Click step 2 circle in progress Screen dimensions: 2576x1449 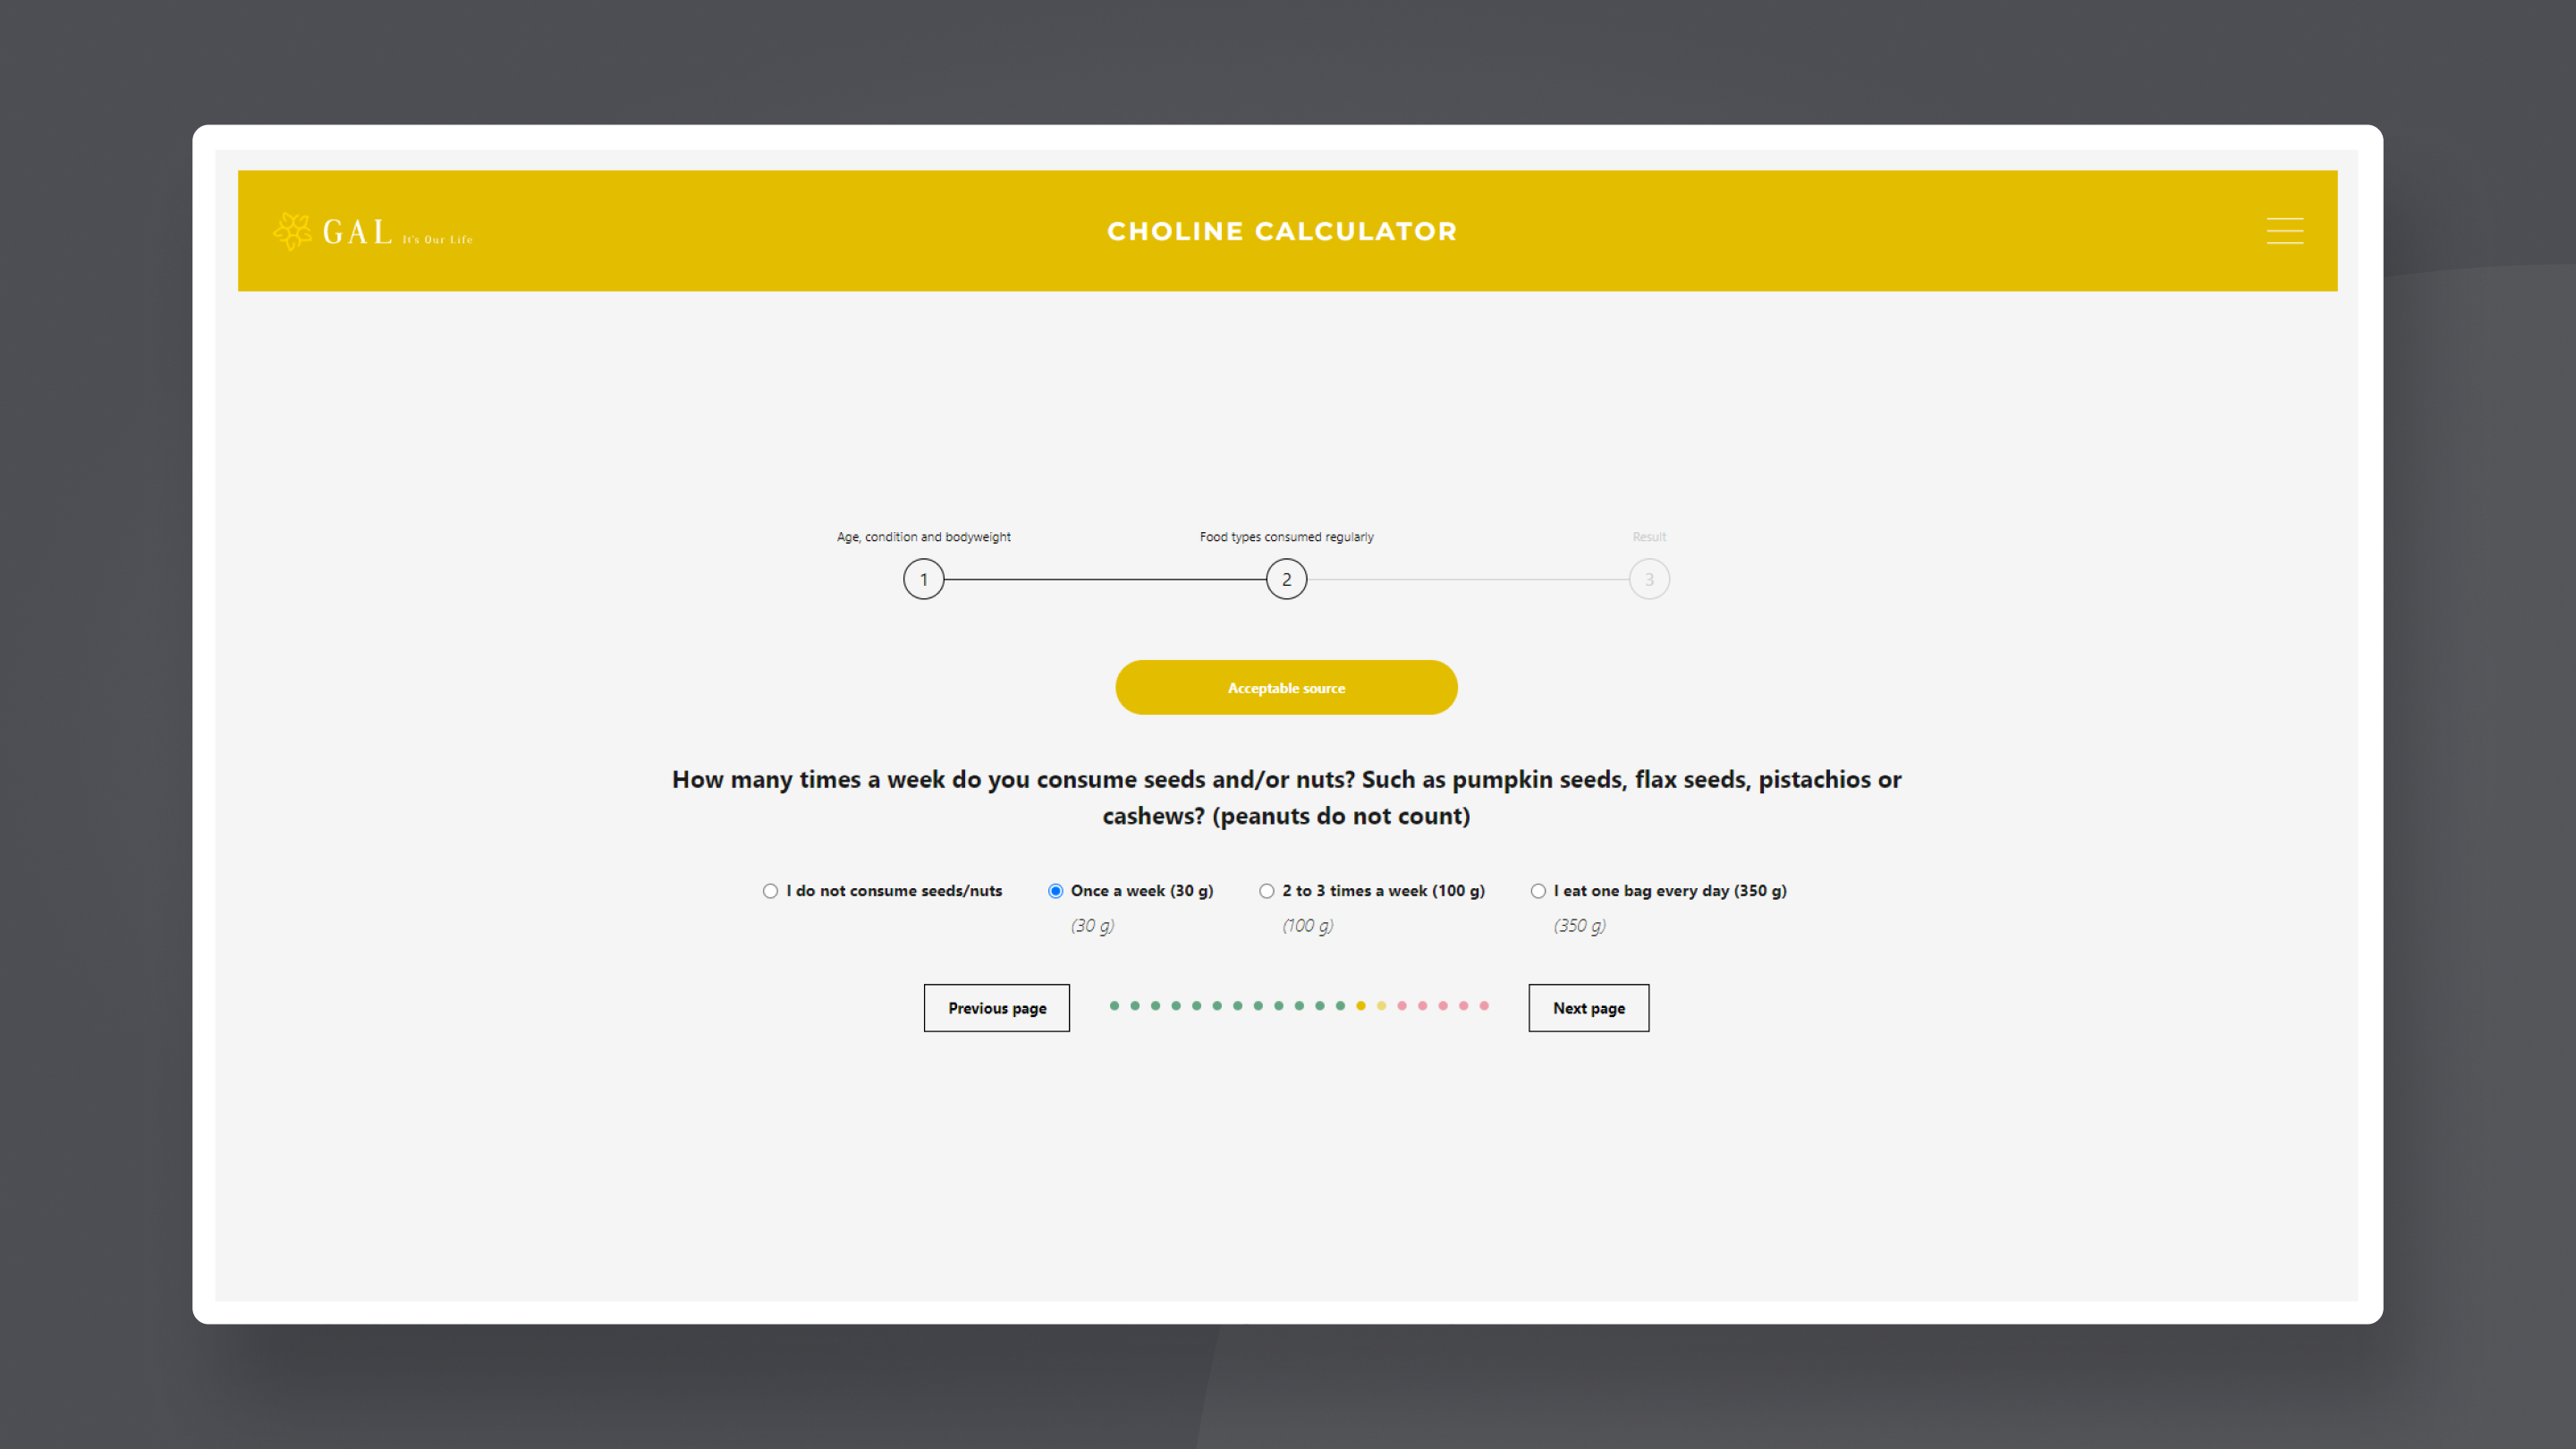(x=1286, y=579)
